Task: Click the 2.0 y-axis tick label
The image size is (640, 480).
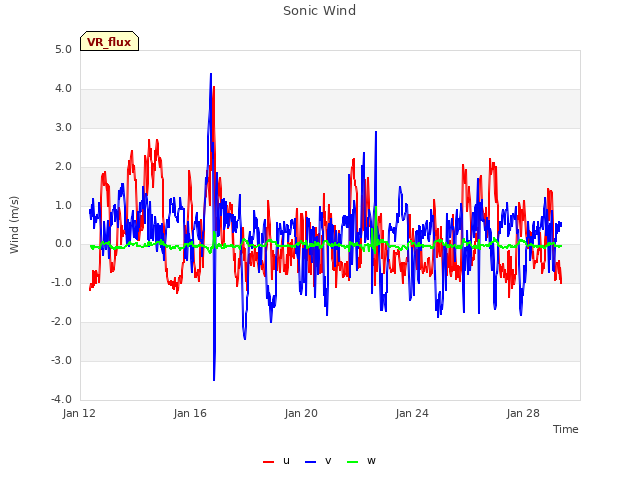Action: tap(63, 167)
